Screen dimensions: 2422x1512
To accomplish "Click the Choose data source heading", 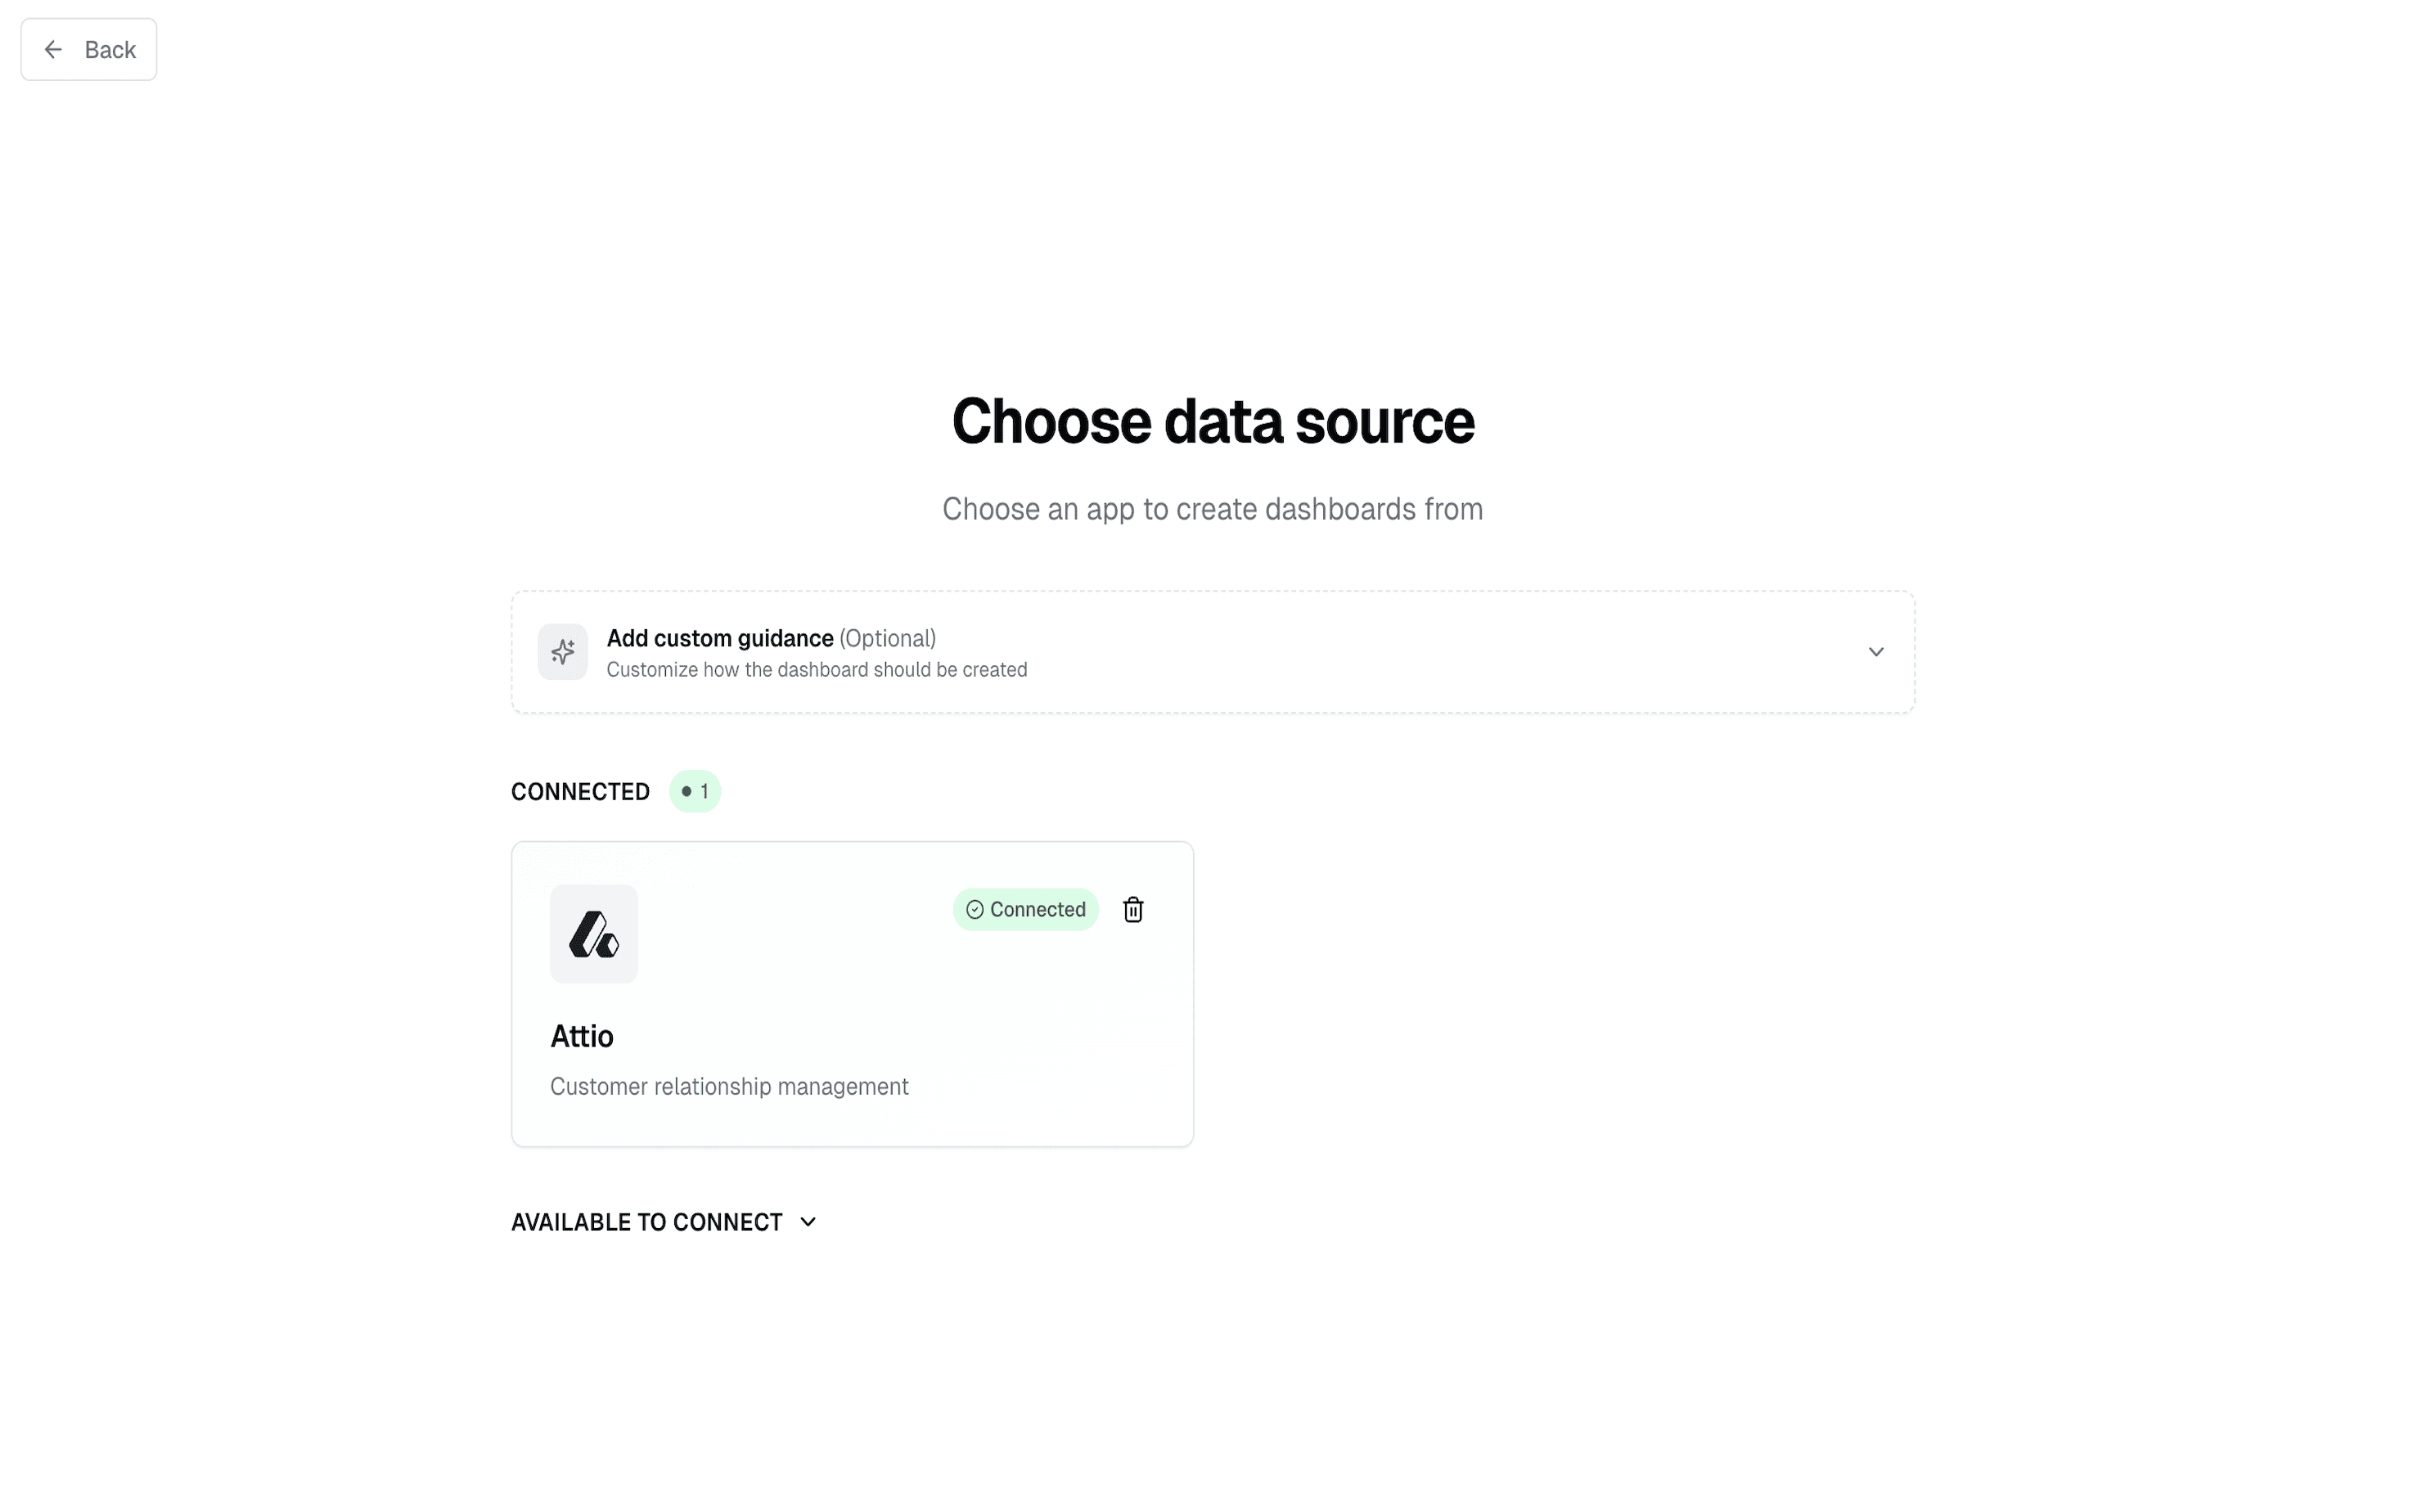I will pyautogui.click(x=1212, y=421).
